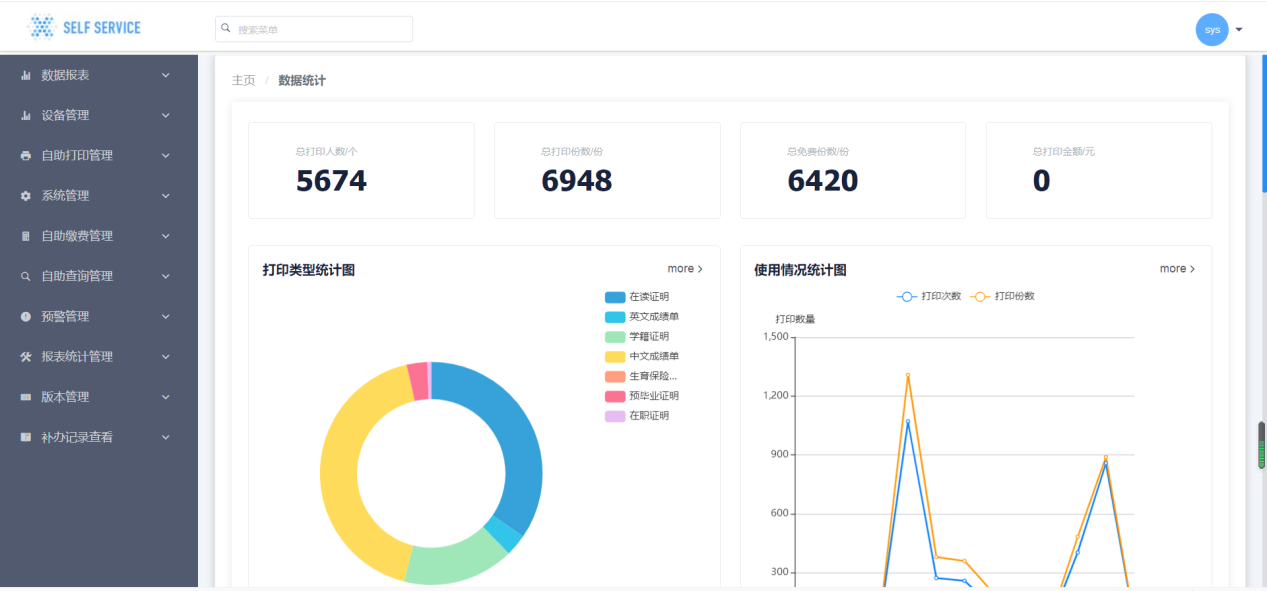The height and width of the screenshot is (591, 1267).
Task: Click the gear icon beside 系统管理
Action: 26,196
